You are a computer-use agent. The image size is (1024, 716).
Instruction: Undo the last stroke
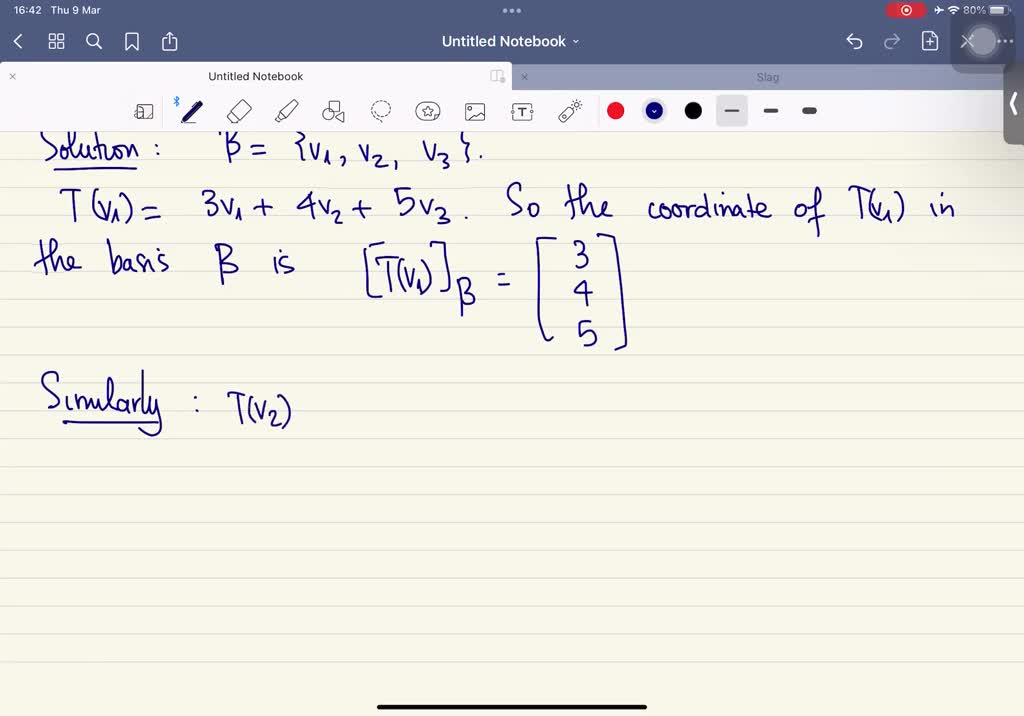[854, 41]
